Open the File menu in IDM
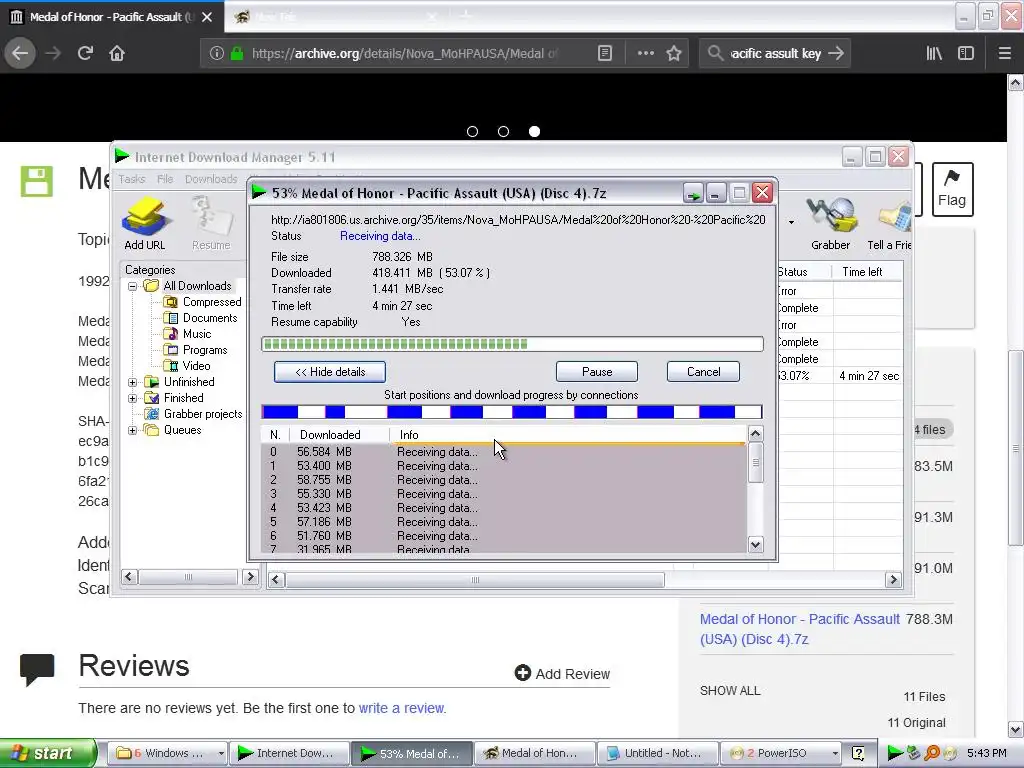Image resolution: width=1024 pixels, height=768 pixels. [x=165, y=179]
